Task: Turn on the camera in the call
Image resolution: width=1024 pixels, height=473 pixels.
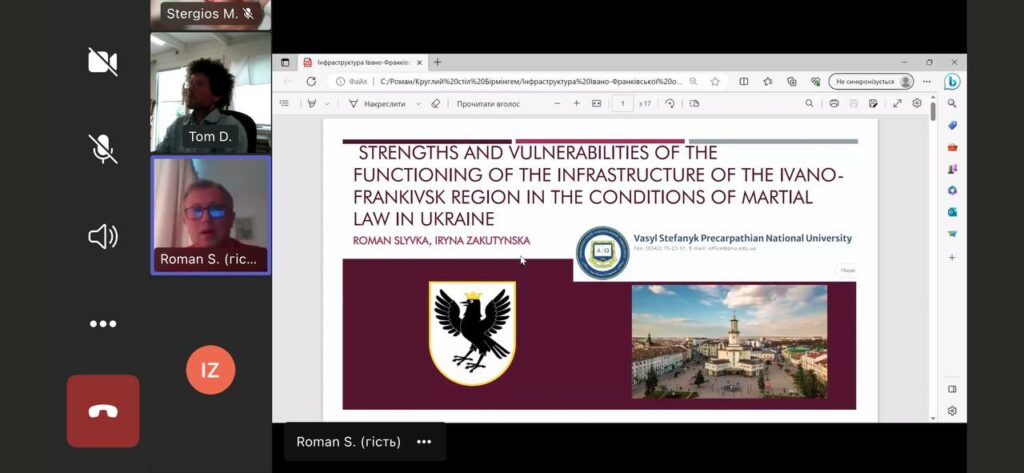Action: pos(102,62)
